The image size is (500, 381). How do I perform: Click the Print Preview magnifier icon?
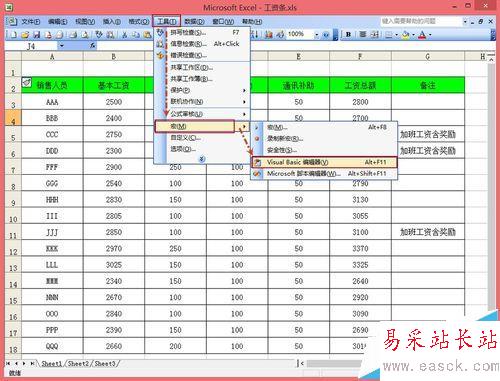pyautogui.click(x=85, y=34)
